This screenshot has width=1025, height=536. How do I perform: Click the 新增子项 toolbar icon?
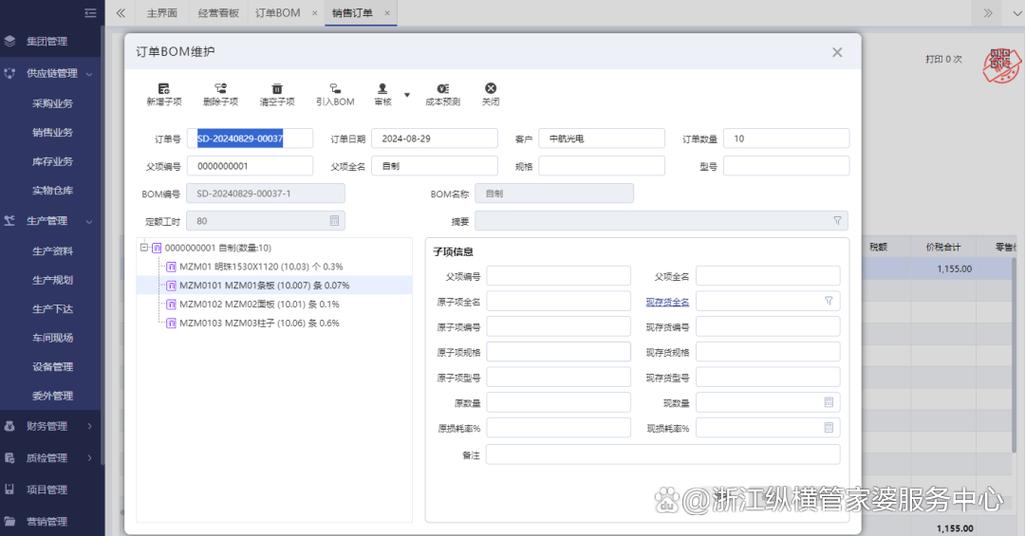pyautogui.click(x=163, y=88)
